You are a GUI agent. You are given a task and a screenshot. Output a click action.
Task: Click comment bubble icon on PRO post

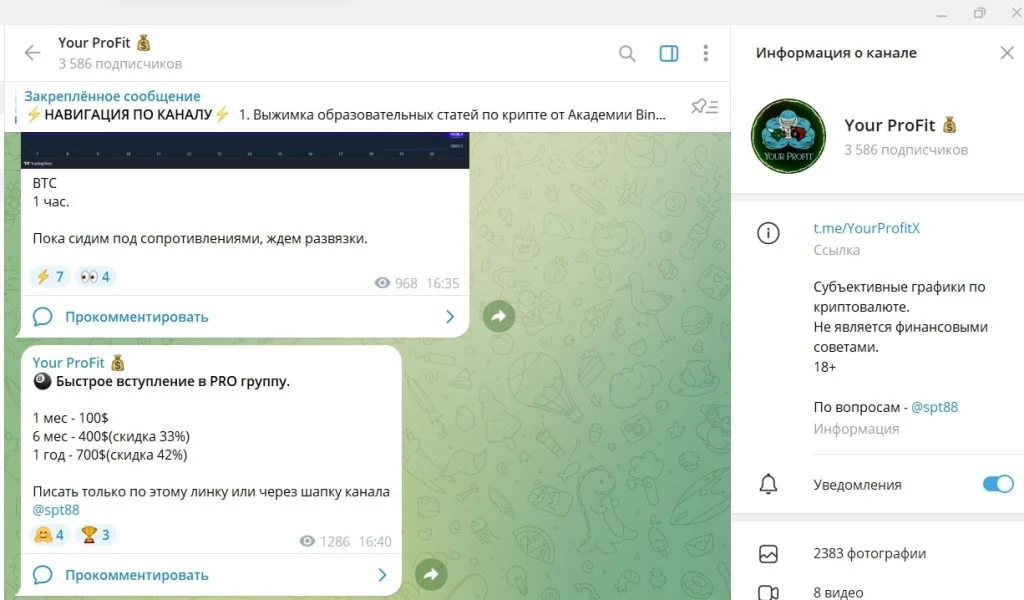tap(42, 575)
